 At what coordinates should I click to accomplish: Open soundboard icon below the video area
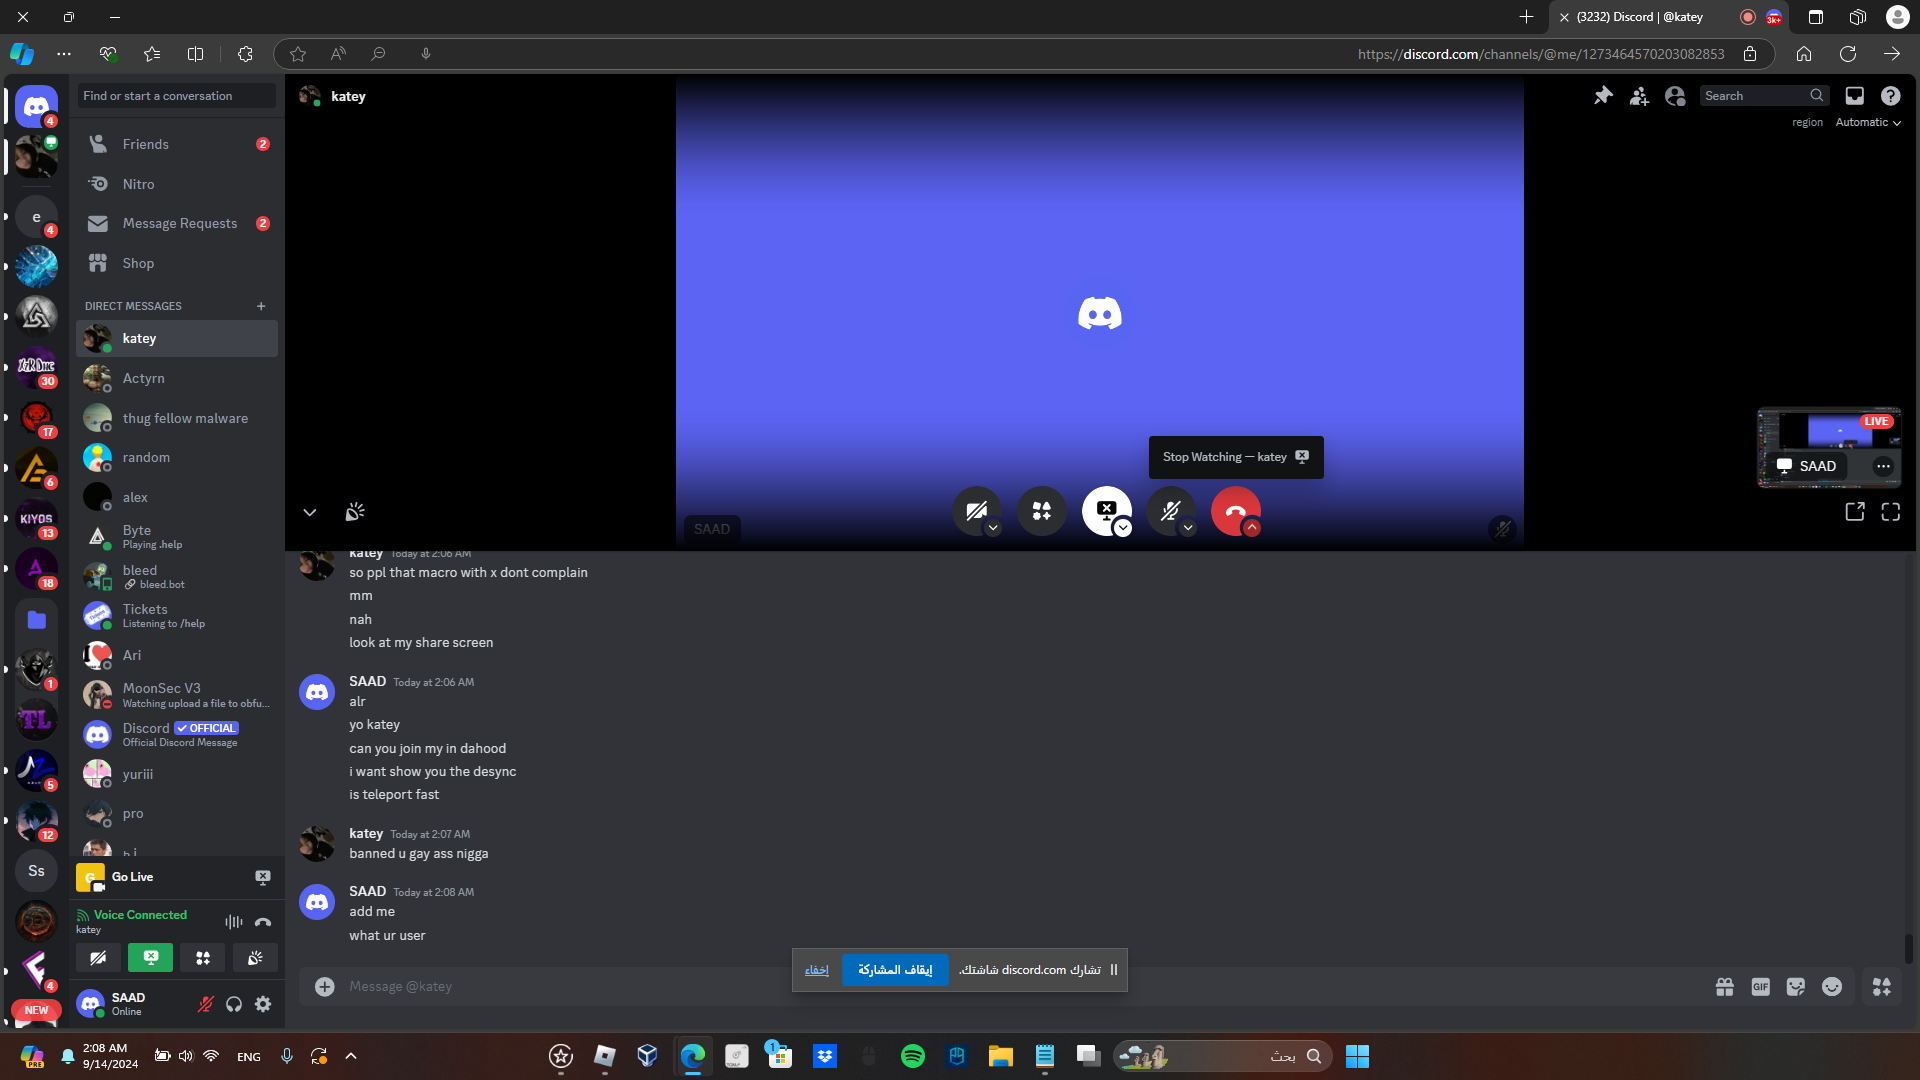pos(355,512)
